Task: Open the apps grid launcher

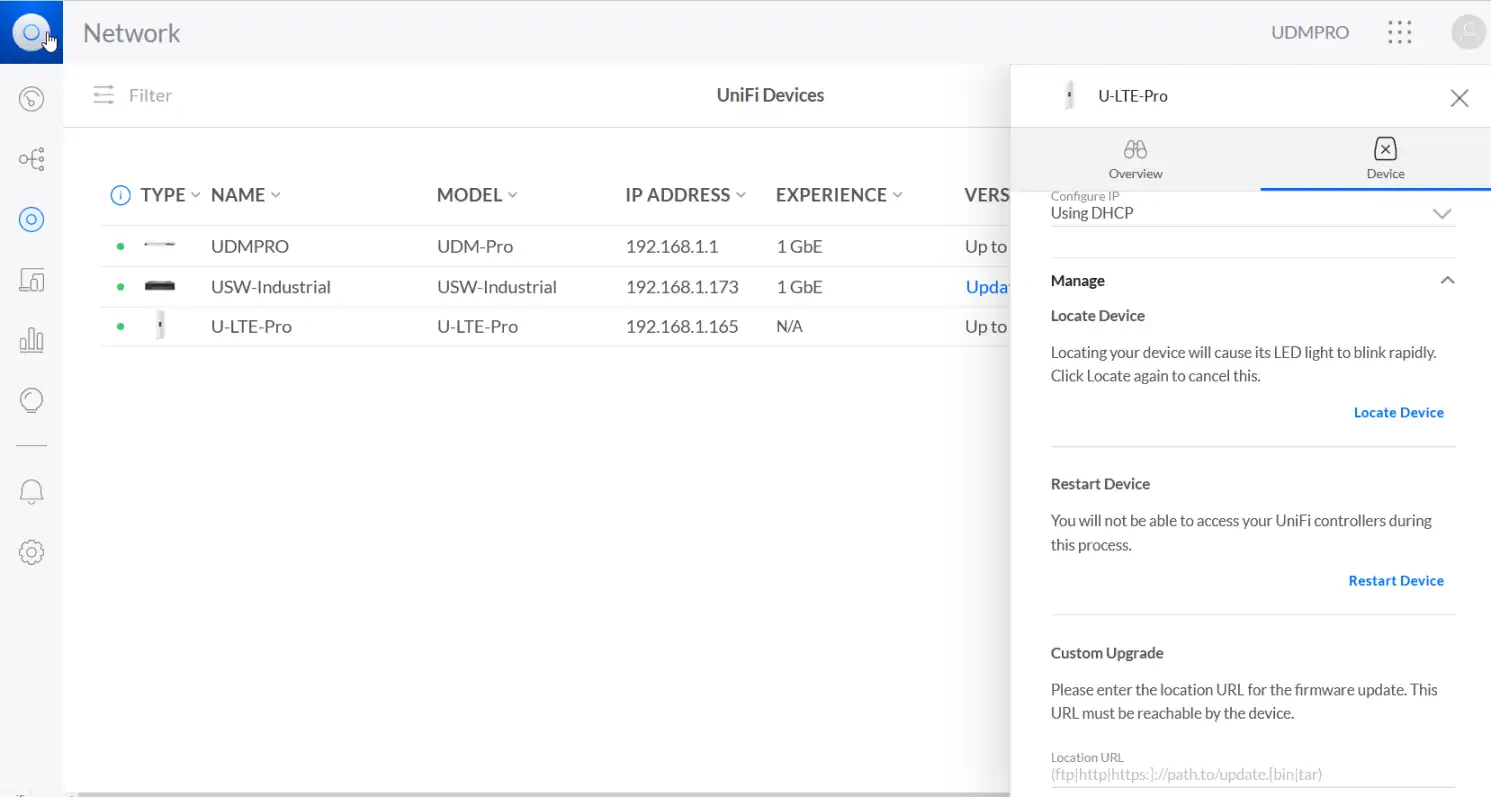Action: [x=1400, y=32]
